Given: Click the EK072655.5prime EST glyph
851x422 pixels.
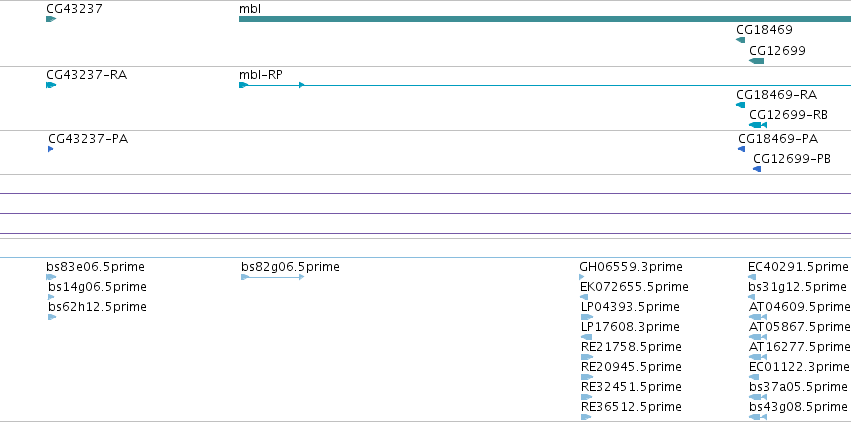Looking at the screenshot, I should pos(584,297).
